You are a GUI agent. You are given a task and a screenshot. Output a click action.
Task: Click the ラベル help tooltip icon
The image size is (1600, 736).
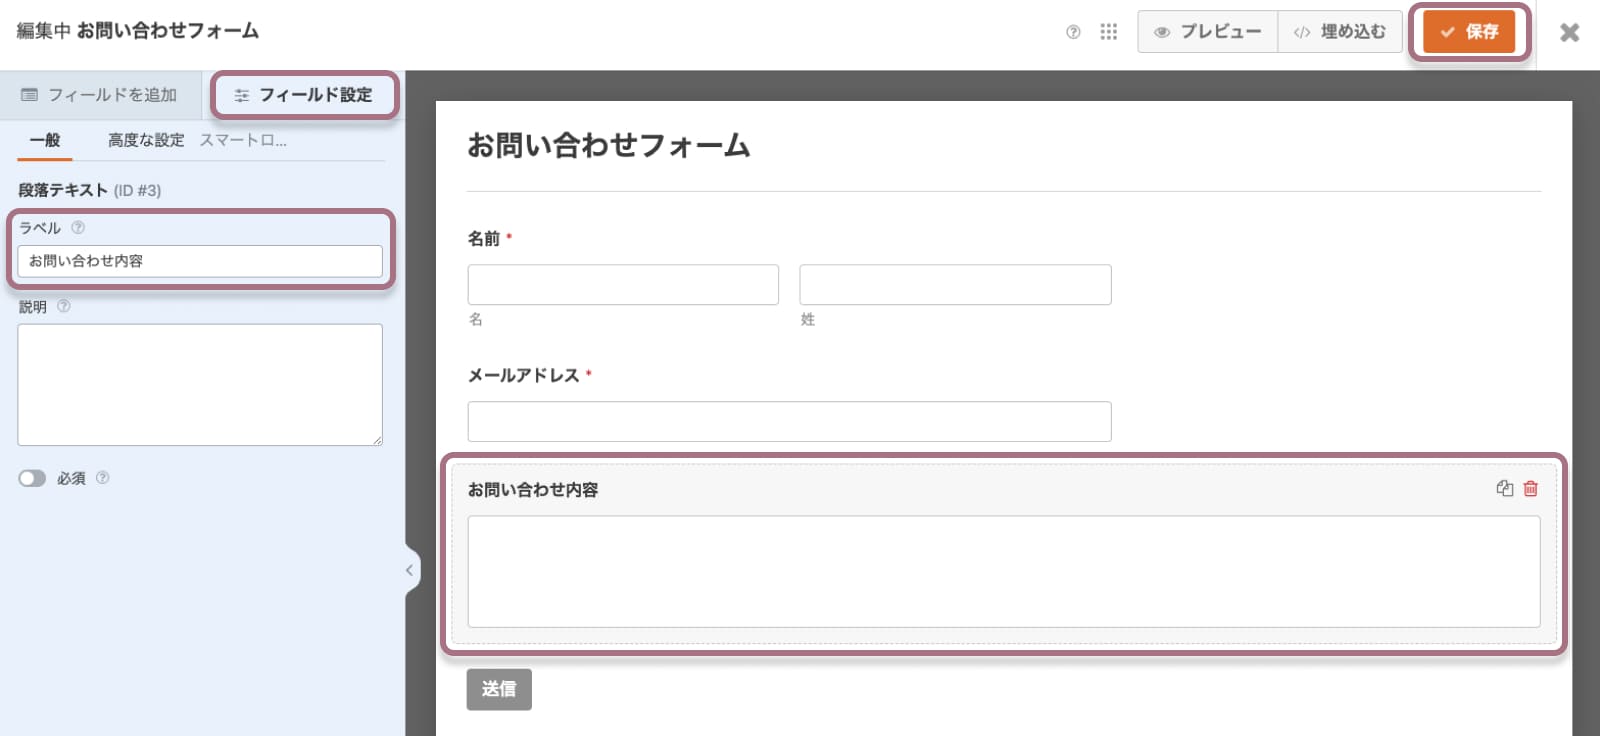click(78, 228)
